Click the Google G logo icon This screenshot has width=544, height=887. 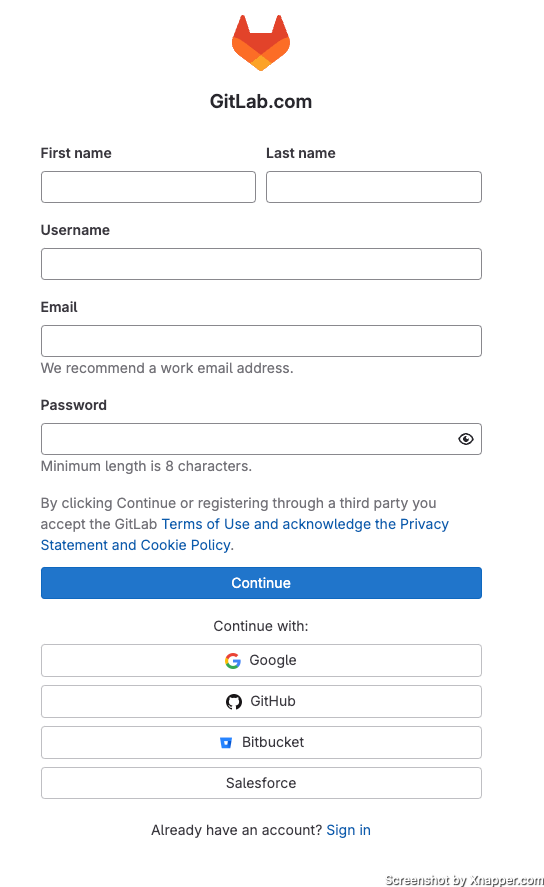[x=232, y=660]
